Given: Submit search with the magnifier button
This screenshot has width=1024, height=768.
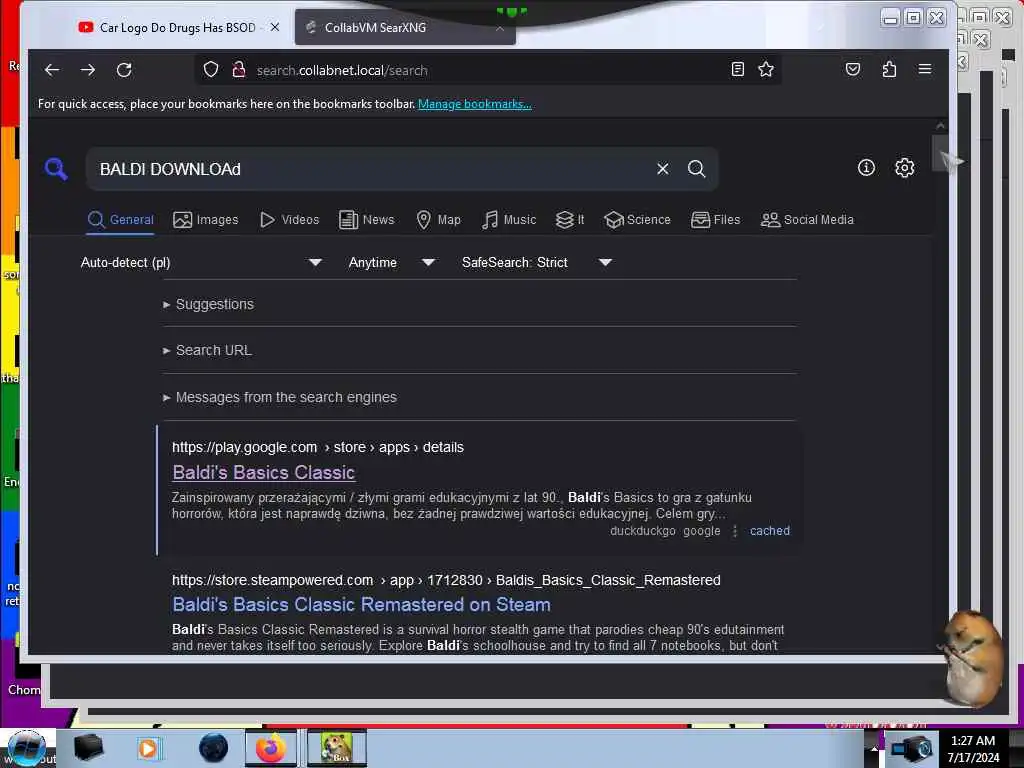Looking at the screenshot, I should point(697,169).
